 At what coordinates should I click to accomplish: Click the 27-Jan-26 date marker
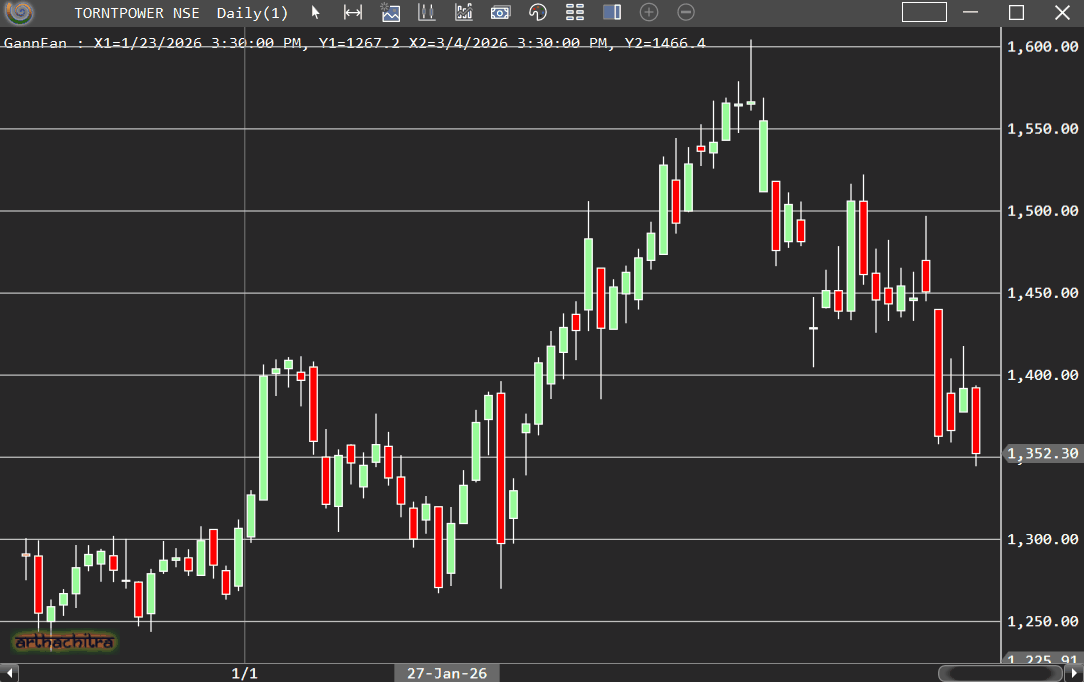point(447,673)
